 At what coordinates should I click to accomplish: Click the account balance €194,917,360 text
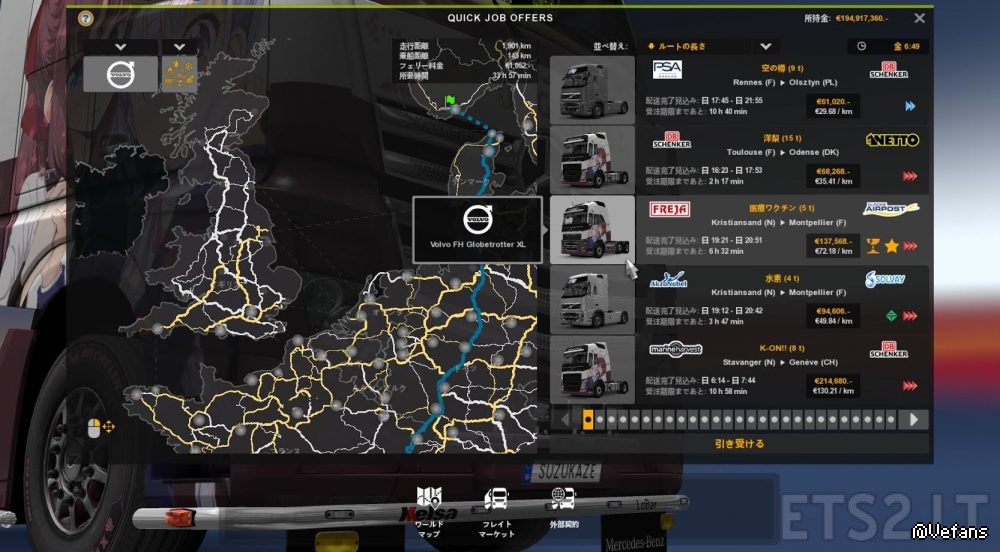(862, 18)
